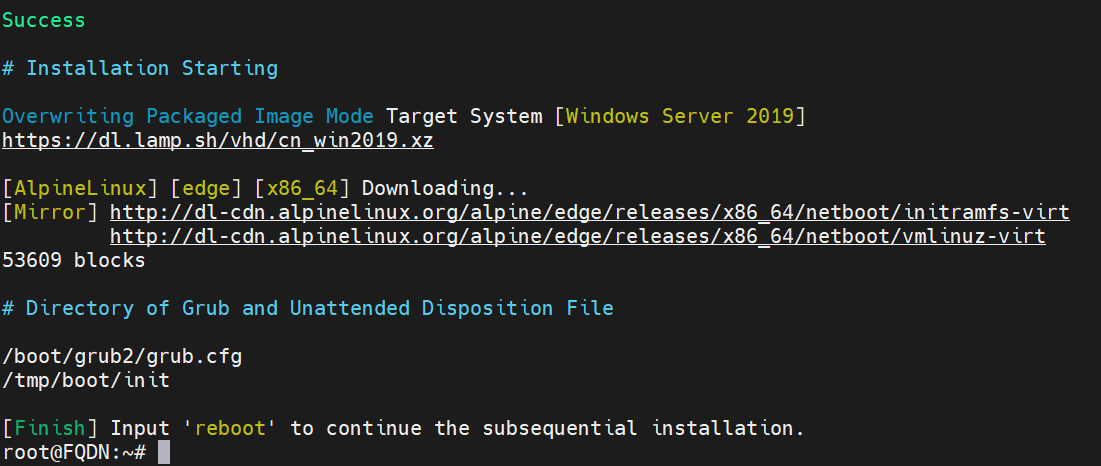
Task: Open the dl.lamp.sh cn_win2019.xz link
Action: click(217, 140)
